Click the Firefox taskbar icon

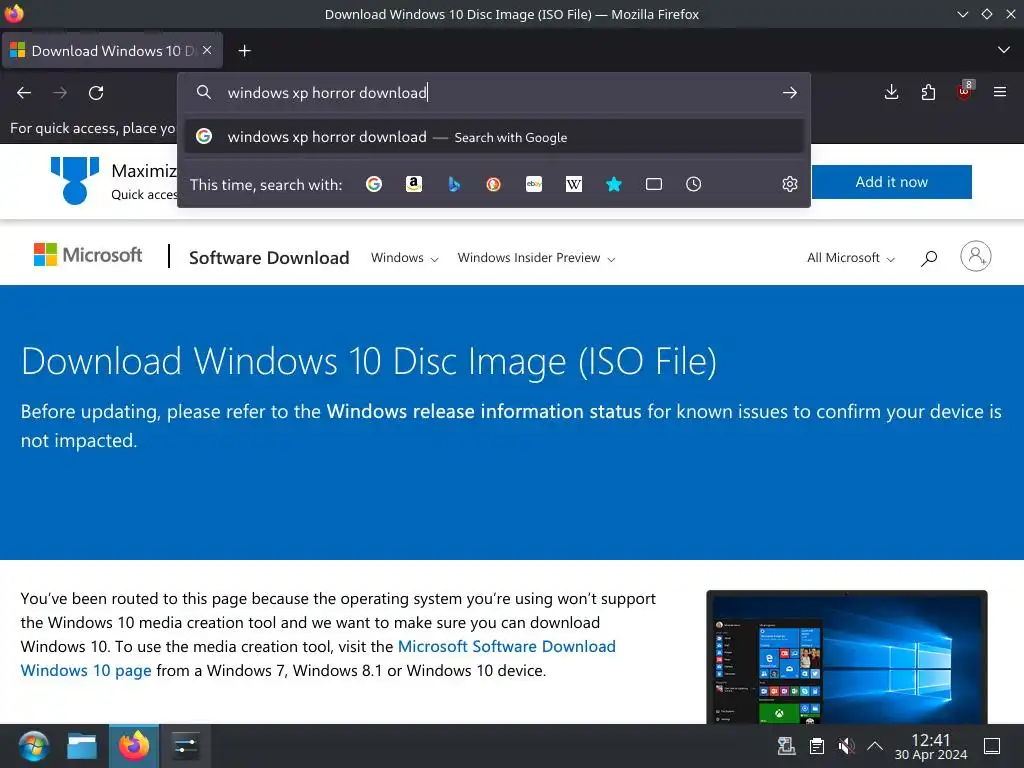click(134, 746)
